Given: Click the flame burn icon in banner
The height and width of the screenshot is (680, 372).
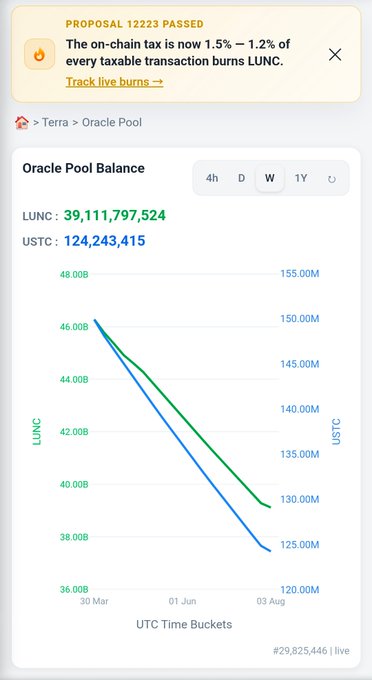Looking at the screenshot, I should tap(39, 54).
